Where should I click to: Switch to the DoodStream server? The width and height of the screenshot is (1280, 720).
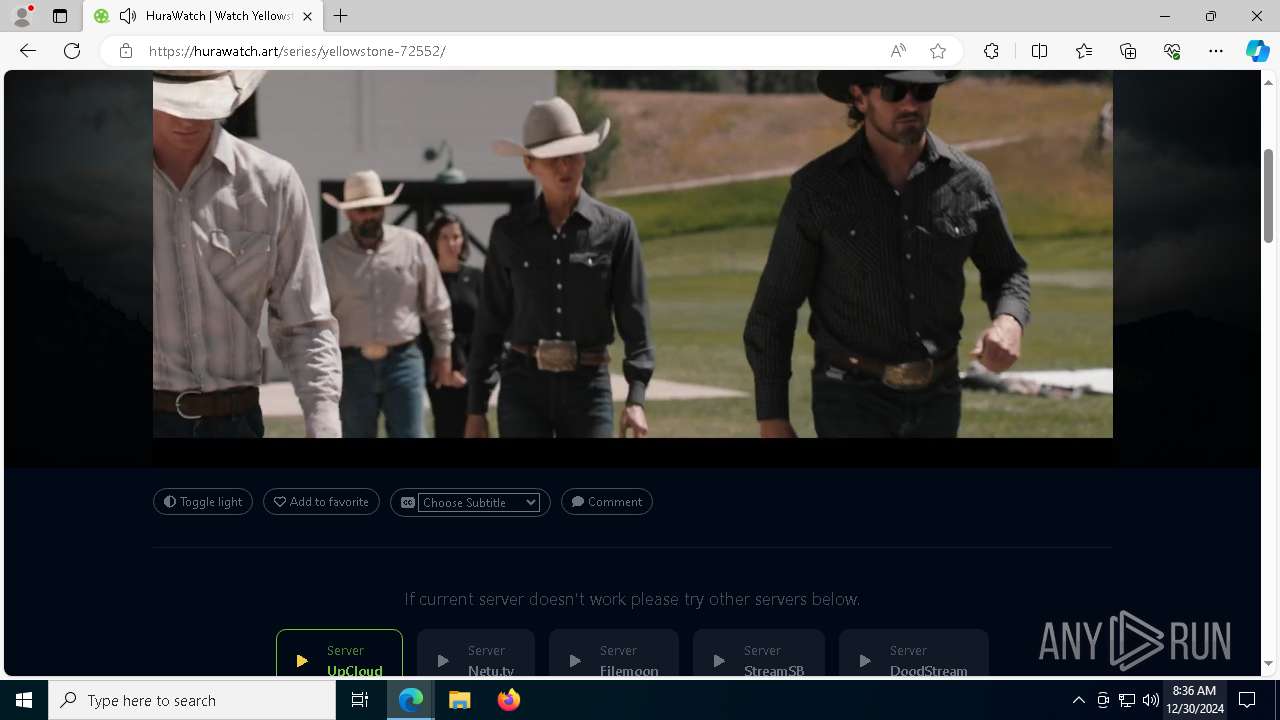(914, 653)
